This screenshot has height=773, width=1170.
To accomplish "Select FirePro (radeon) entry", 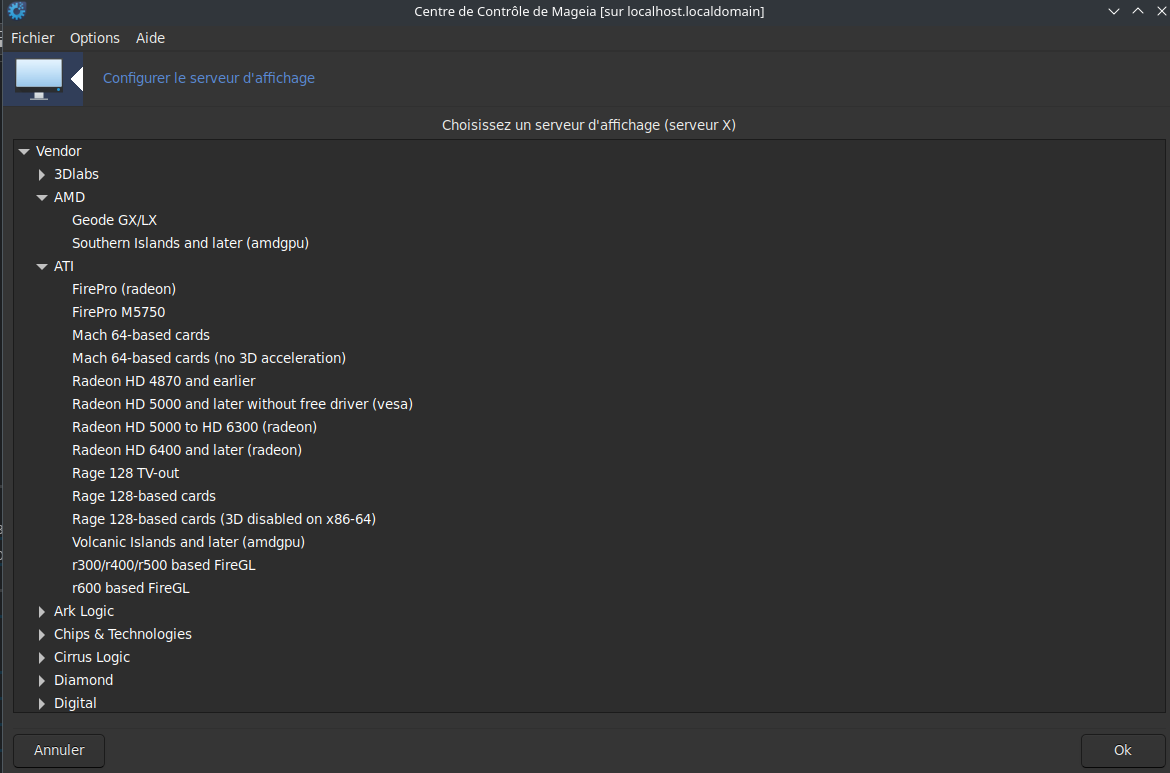I will pyautogui.click(x=124, y=290).
